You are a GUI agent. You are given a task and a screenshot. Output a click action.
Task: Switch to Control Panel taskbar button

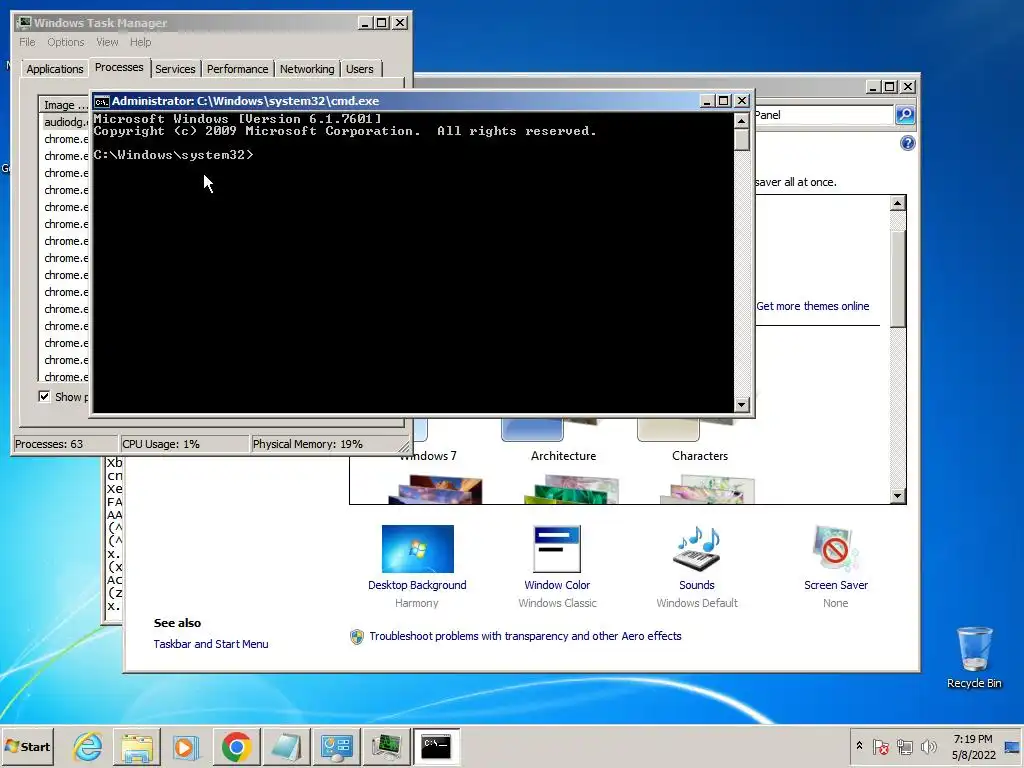pyautogui.click(x=336, y=746)
